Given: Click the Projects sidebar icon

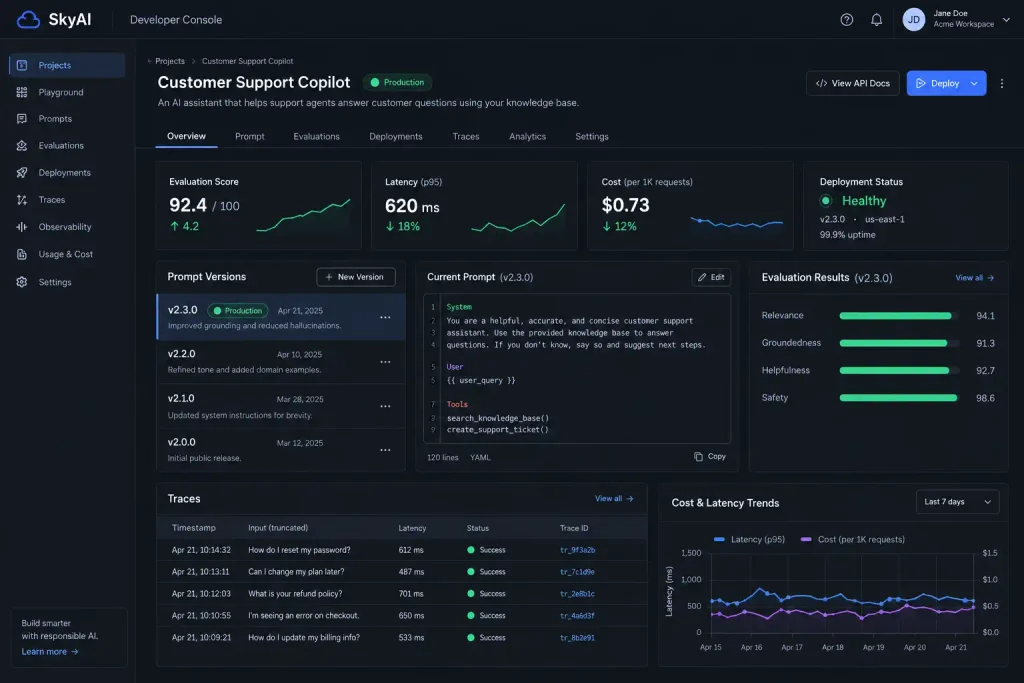Looking at the screenshot, I should [22, 65].
